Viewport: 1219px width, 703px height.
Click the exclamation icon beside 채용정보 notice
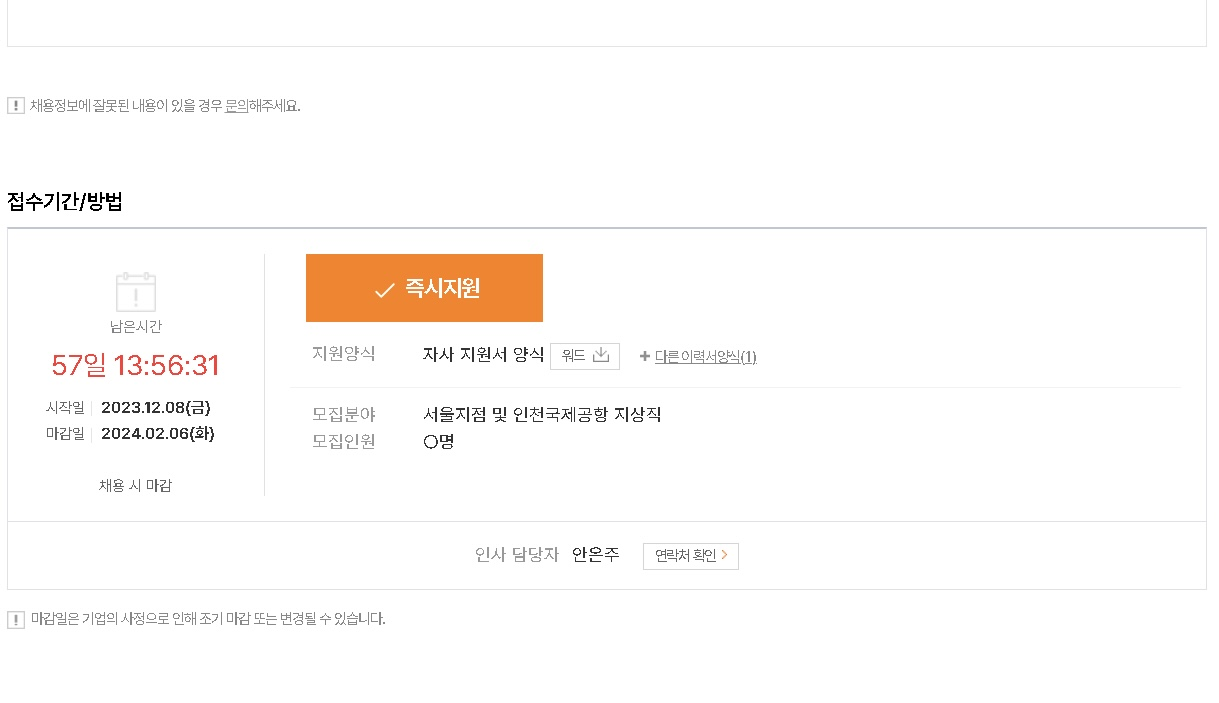(16, 105)
